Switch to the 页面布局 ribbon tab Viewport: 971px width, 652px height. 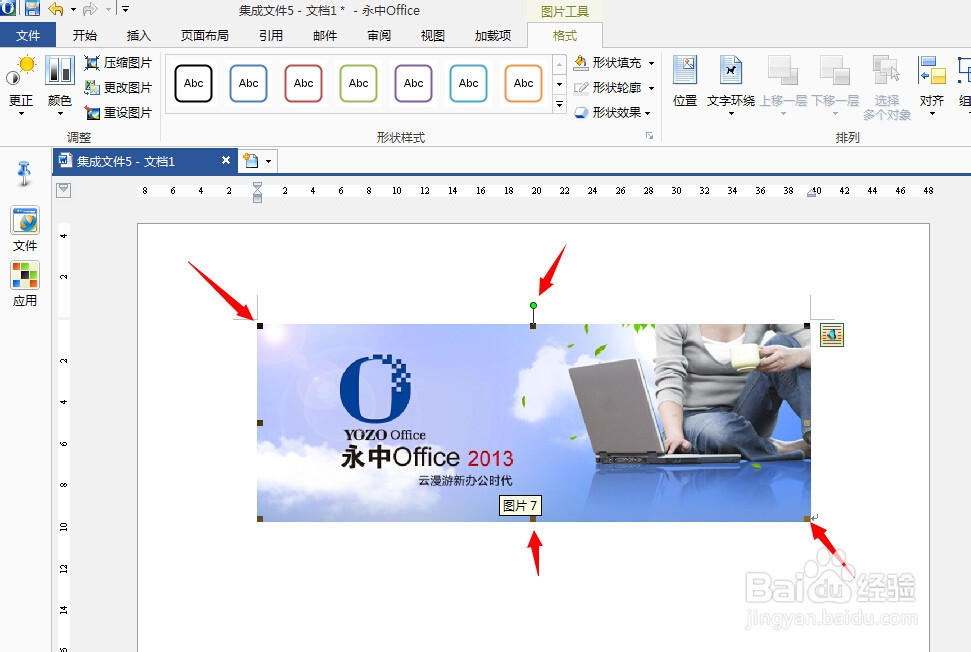(205, 35)
